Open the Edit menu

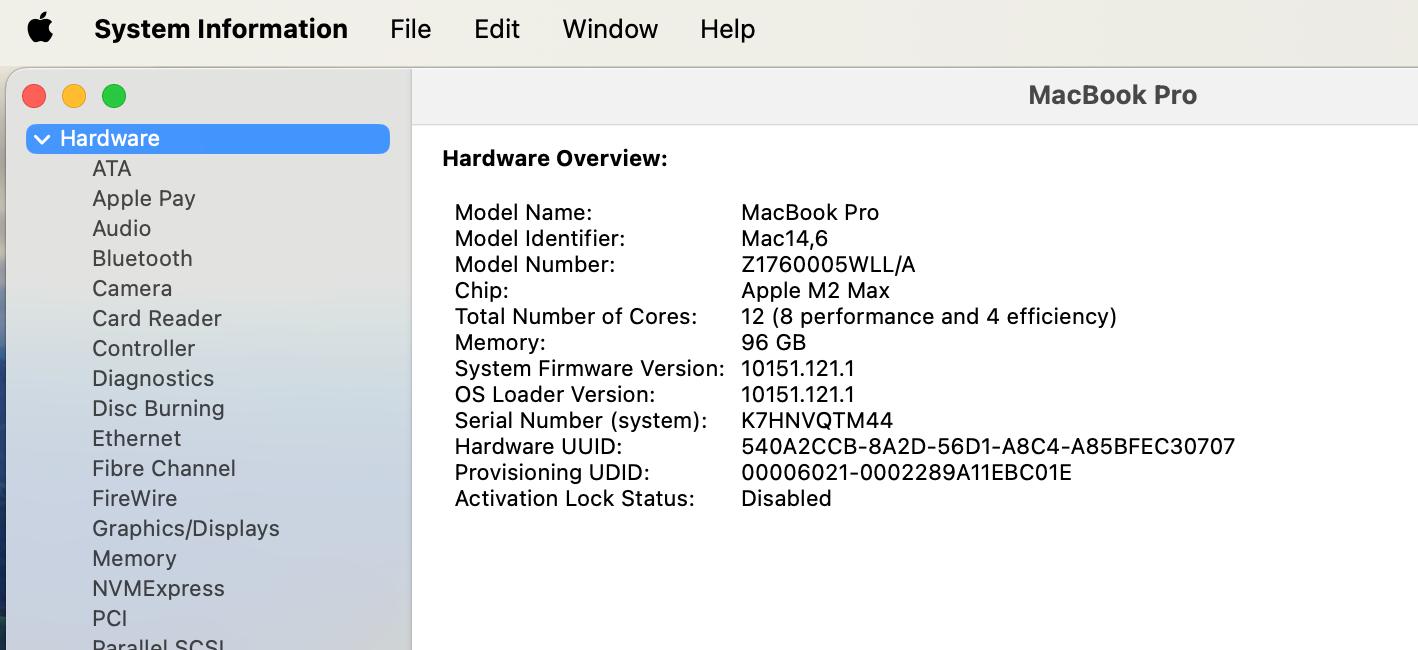point(497,29)
